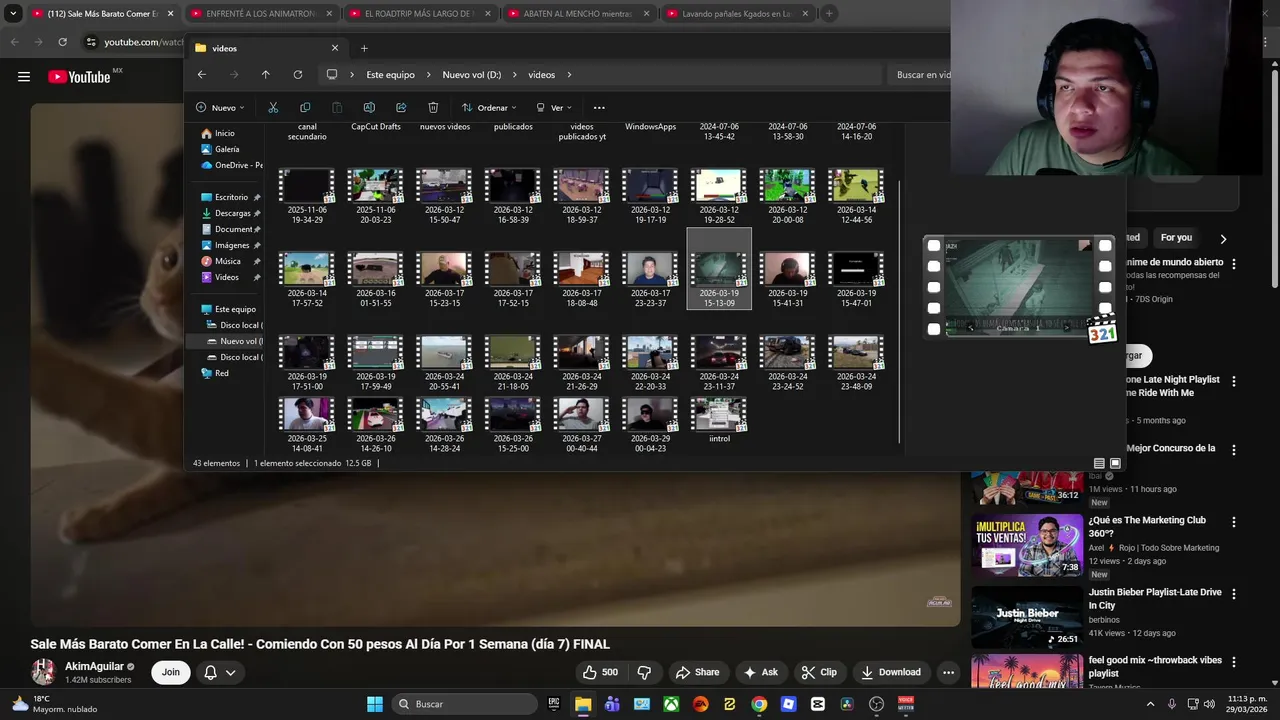This screenshot has height=720, width=1280.
Task: Open Chrome tab search dropdown arrow
Action: 13,14
